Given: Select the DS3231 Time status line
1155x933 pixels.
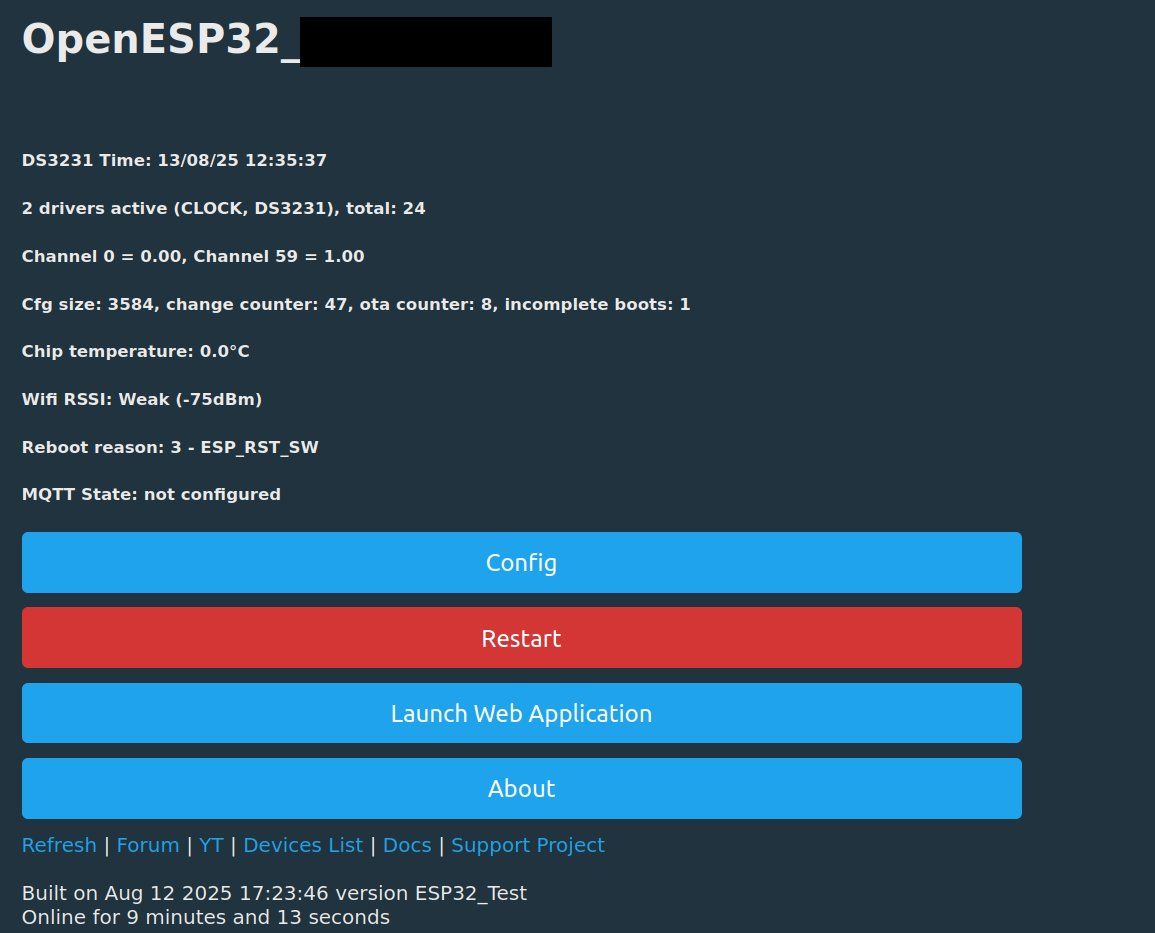Looking at the screenshot, I should [175, 160].
